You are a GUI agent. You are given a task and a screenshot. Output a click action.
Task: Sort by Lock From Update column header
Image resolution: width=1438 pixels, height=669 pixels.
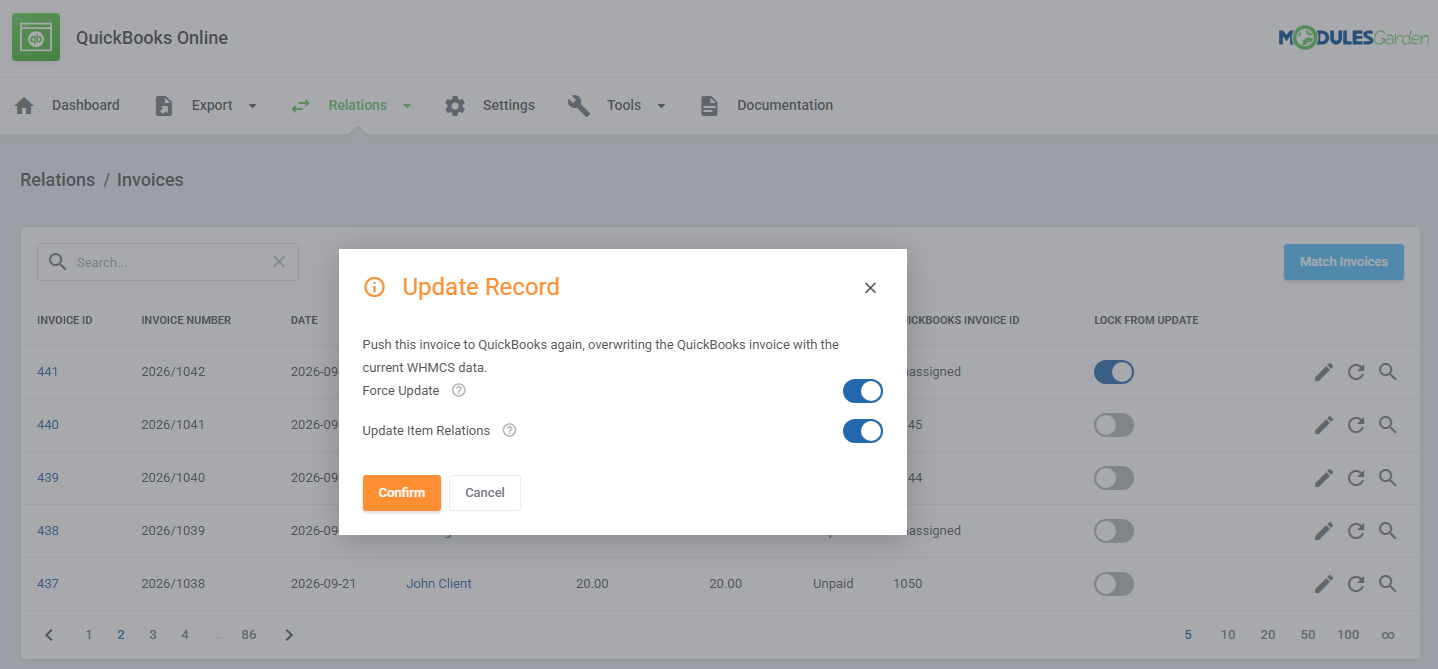(x=1146, y=321)
